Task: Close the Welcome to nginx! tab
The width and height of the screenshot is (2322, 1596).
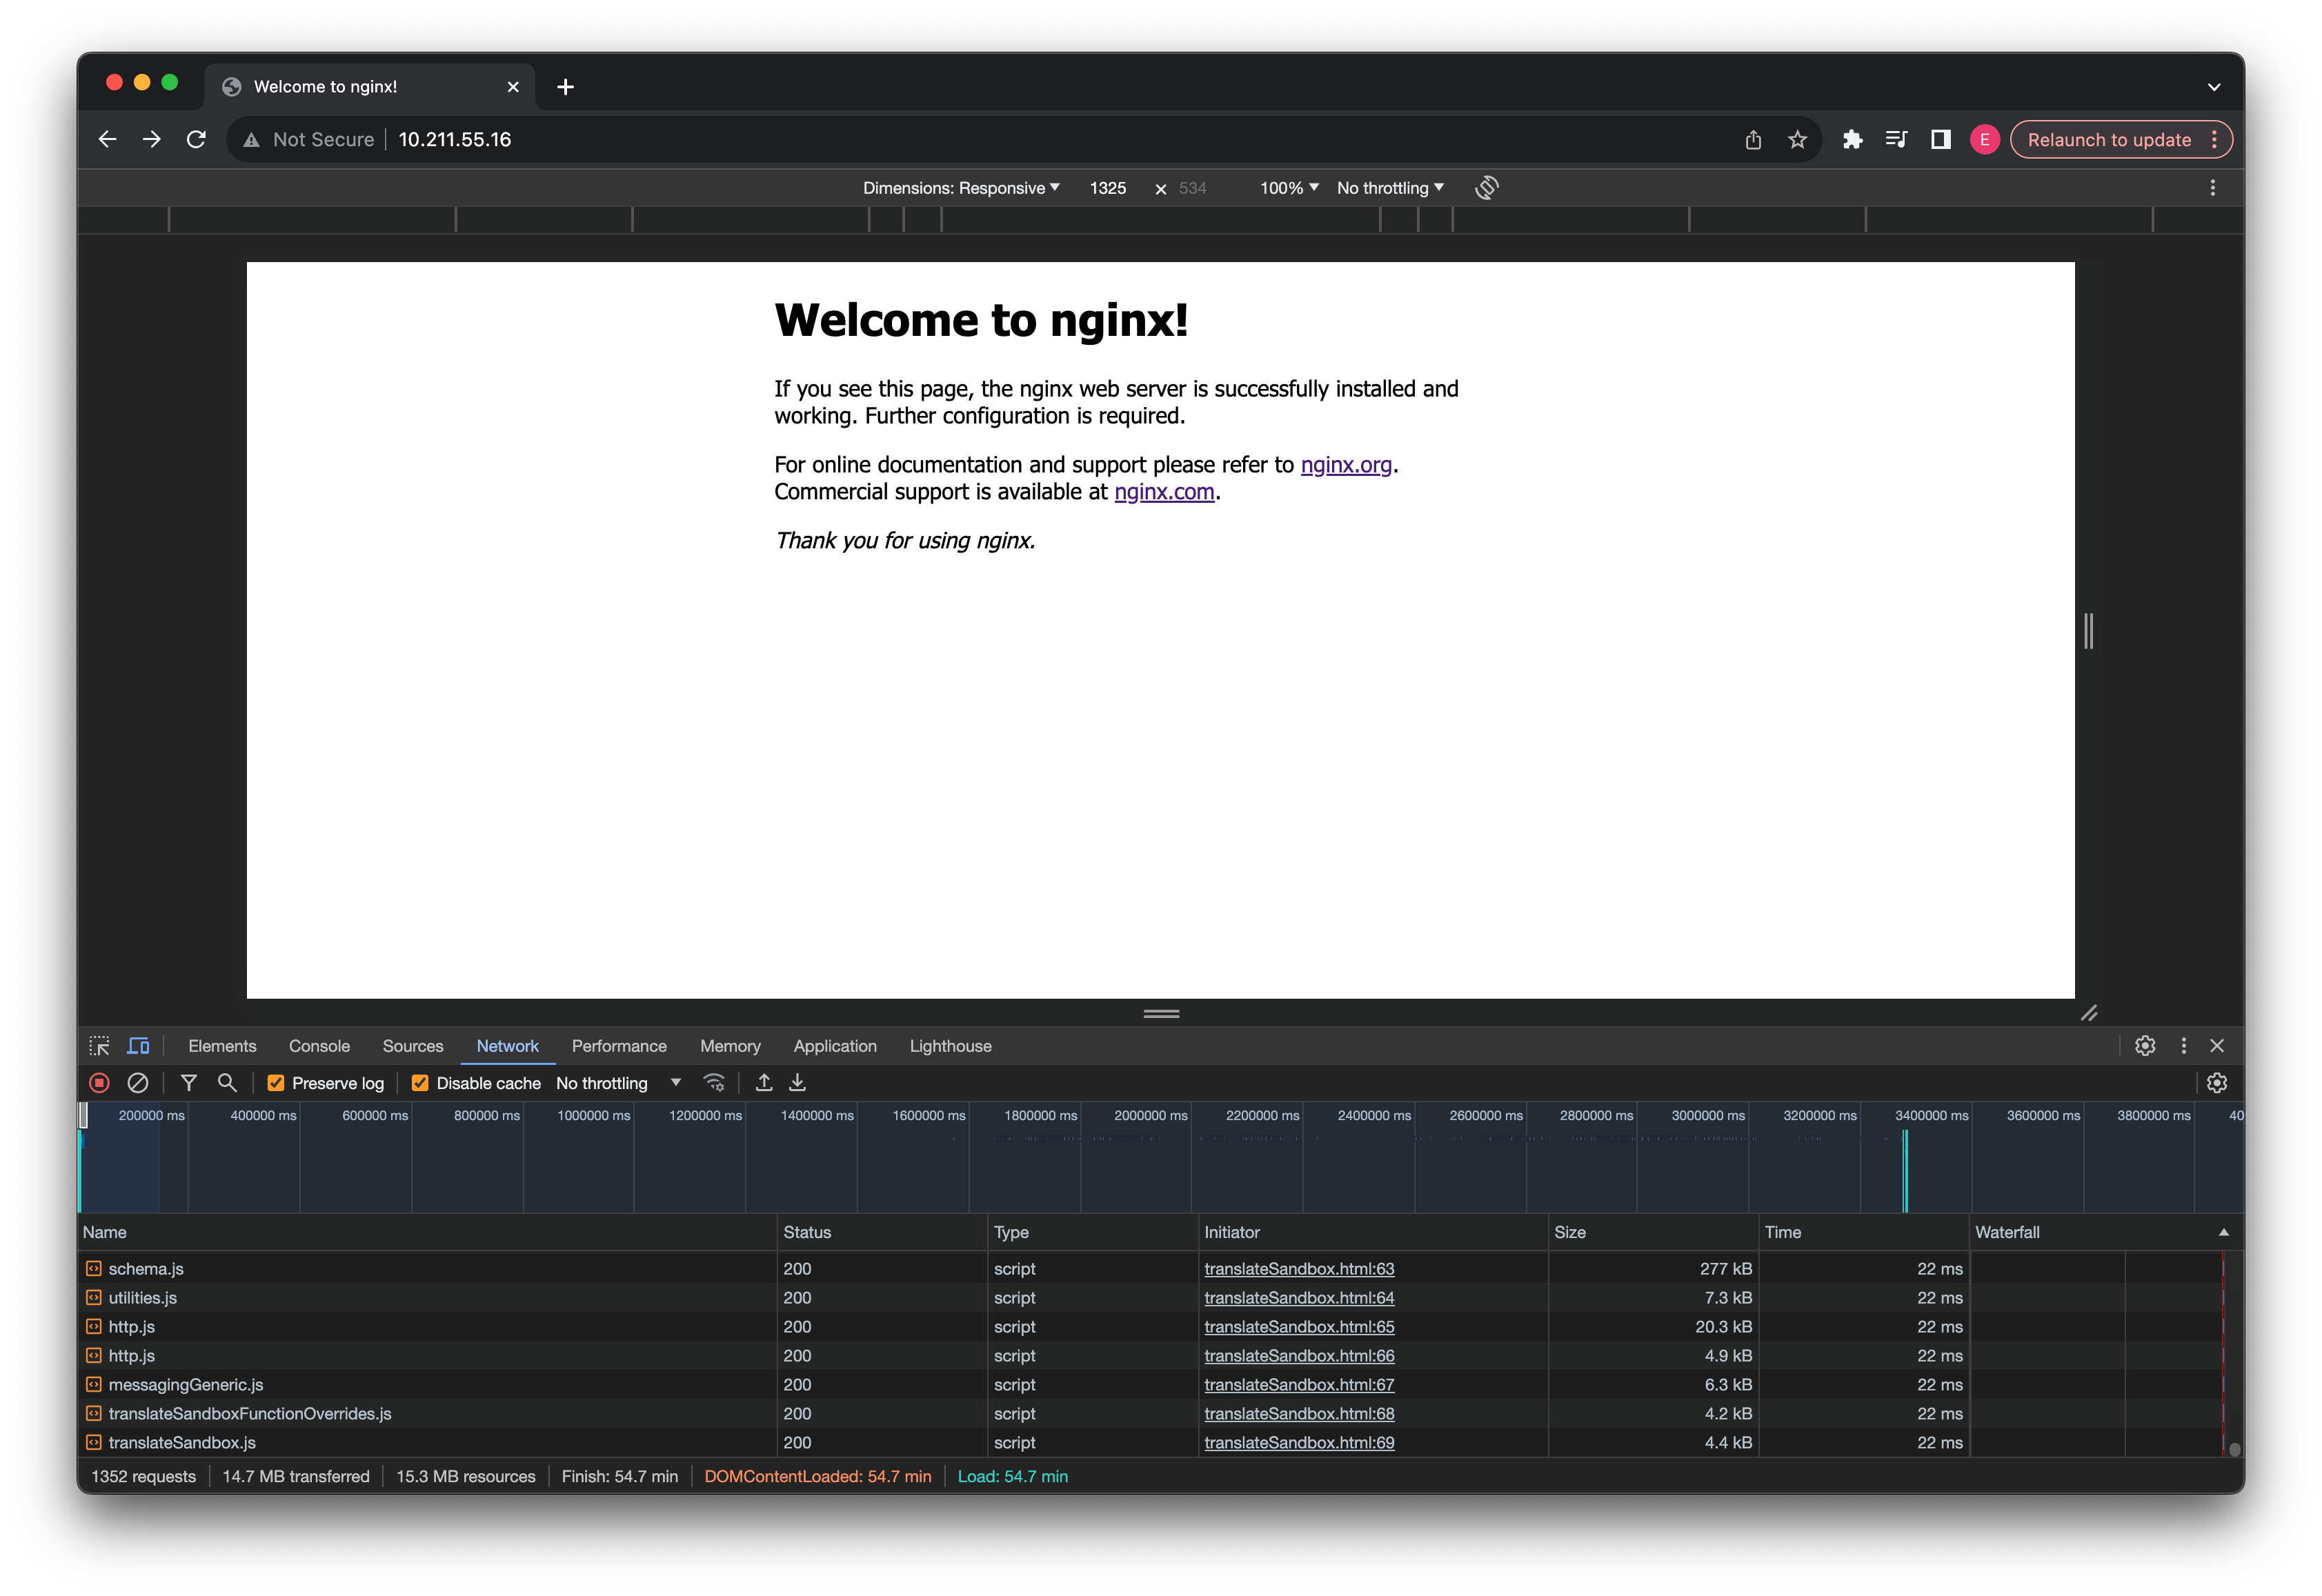Action: (513, 87)
